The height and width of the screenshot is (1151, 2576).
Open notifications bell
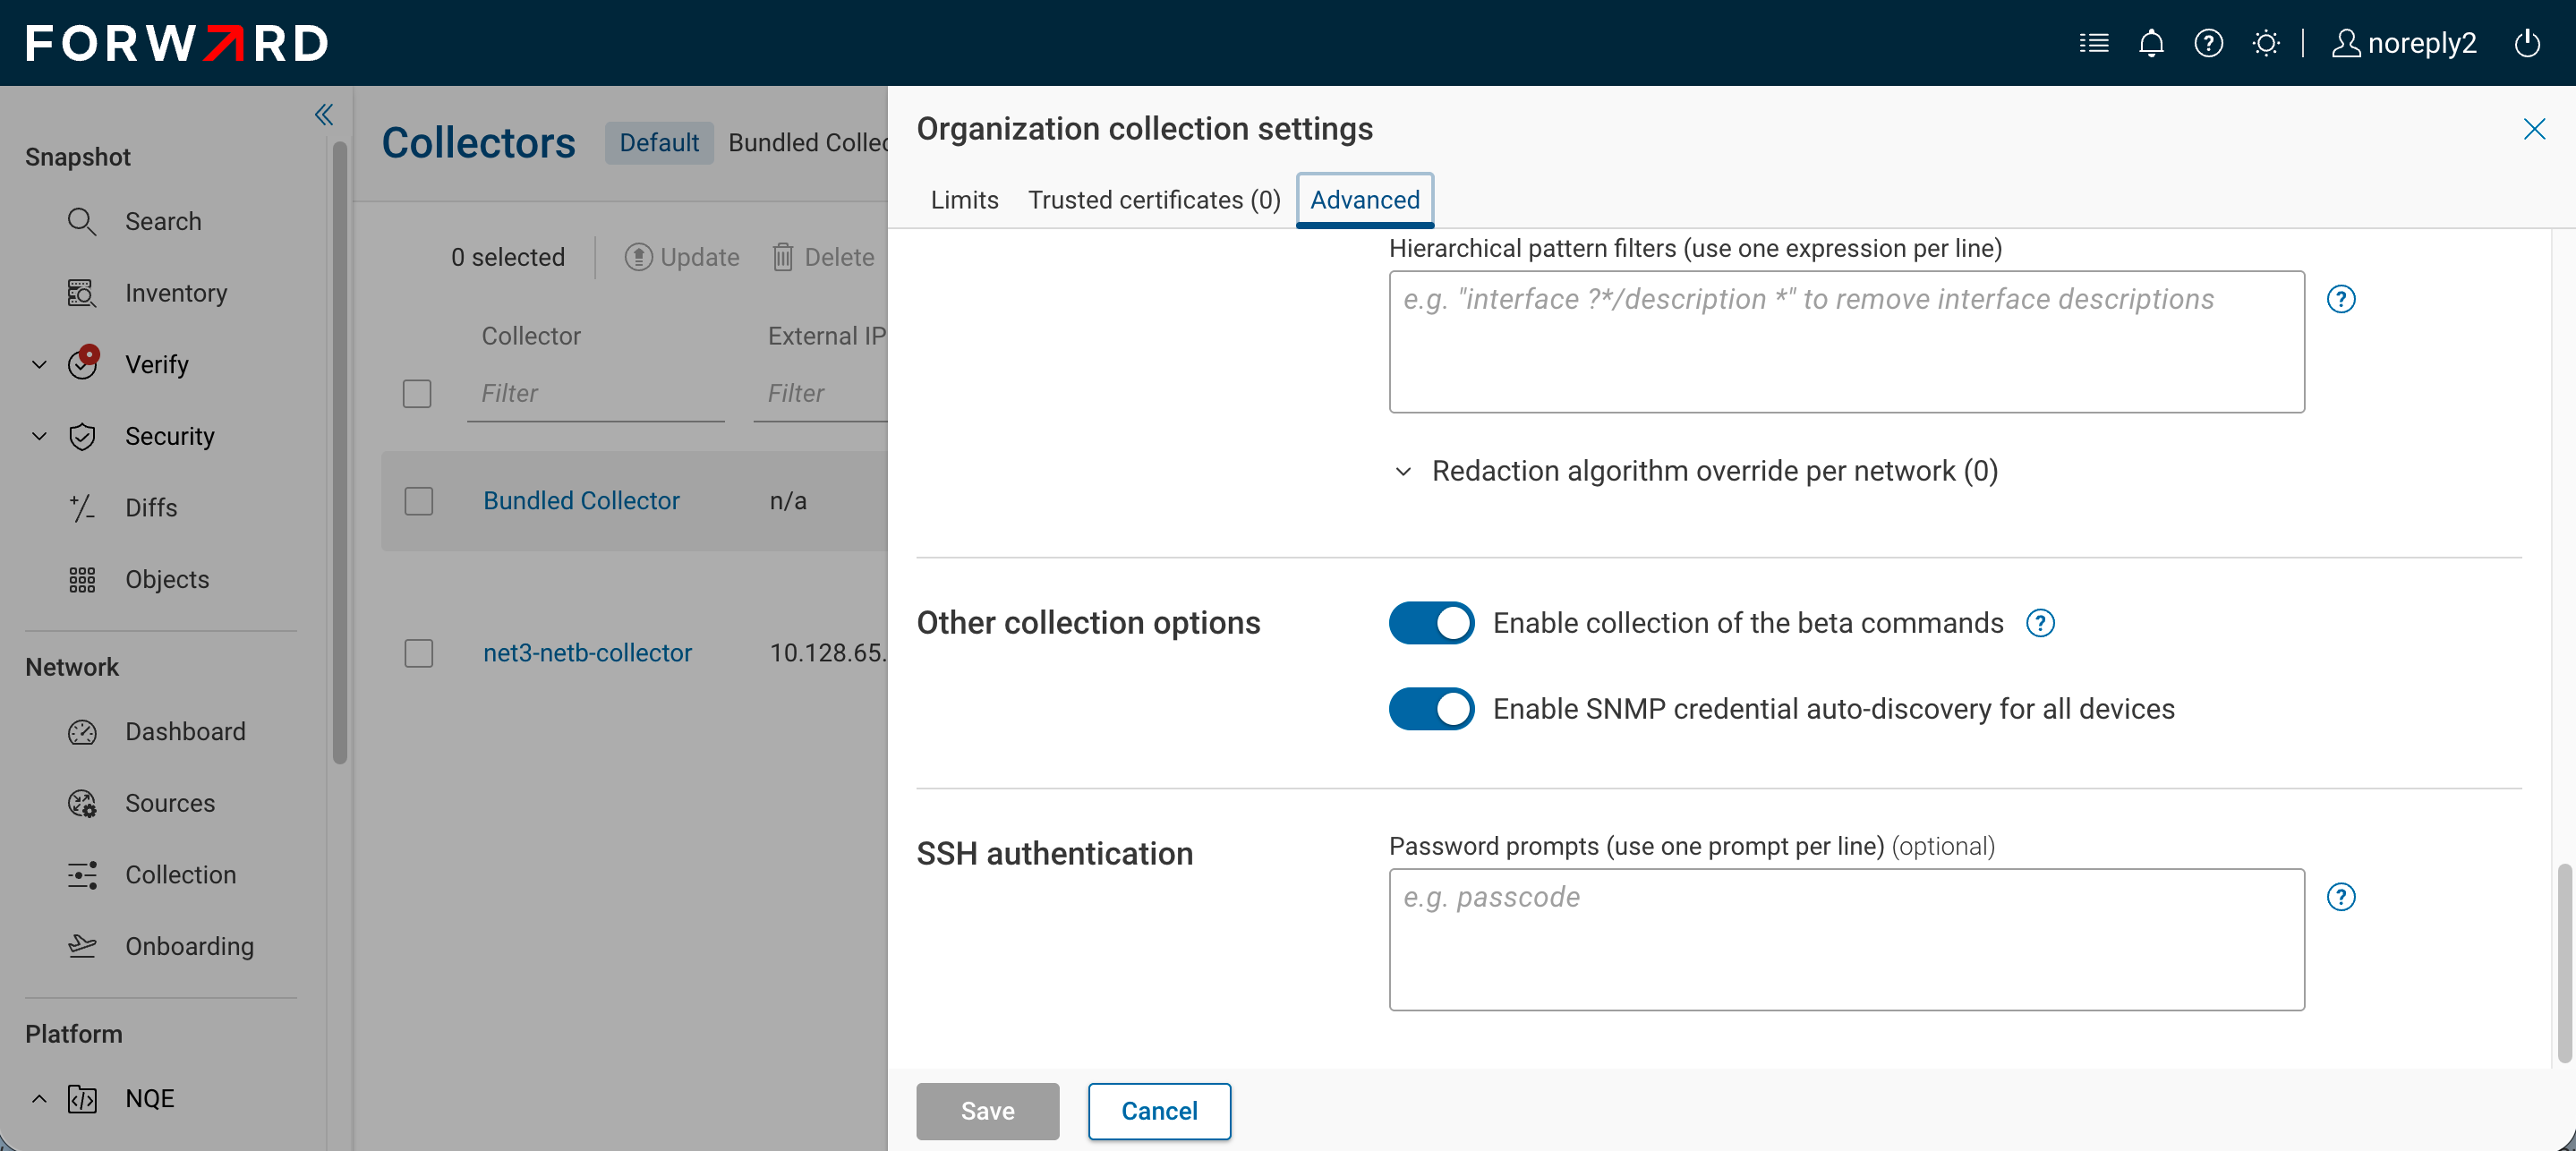point(2151,43)
